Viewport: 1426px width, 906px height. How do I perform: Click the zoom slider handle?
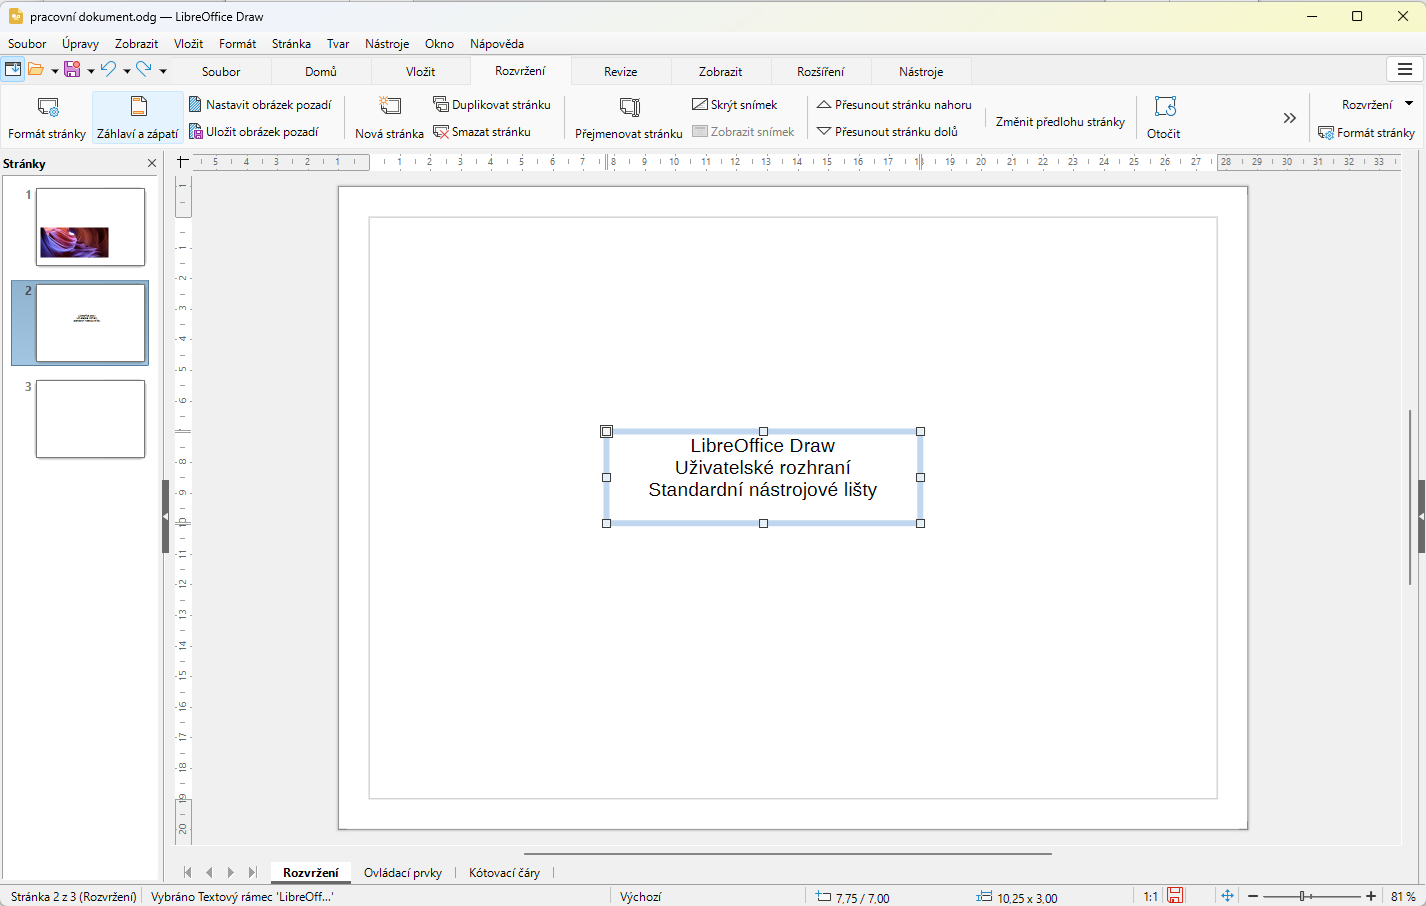(1303, 896)
